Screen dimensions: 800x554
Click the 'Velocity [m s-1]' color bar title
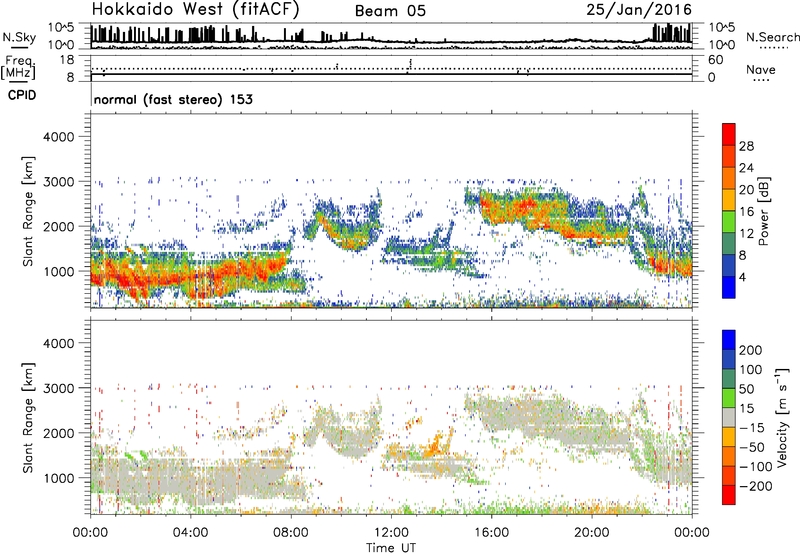point(783,417)
